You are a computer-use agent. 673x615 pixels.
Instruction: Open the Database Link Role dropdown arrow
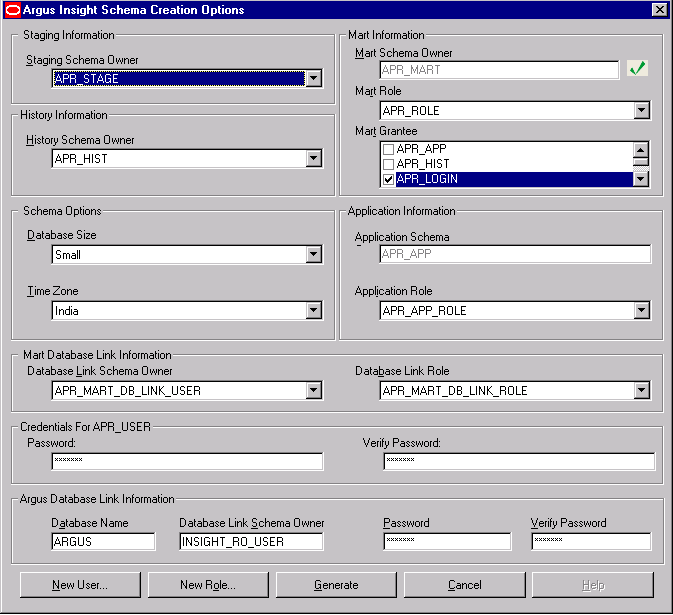click(x=641, y=390)
